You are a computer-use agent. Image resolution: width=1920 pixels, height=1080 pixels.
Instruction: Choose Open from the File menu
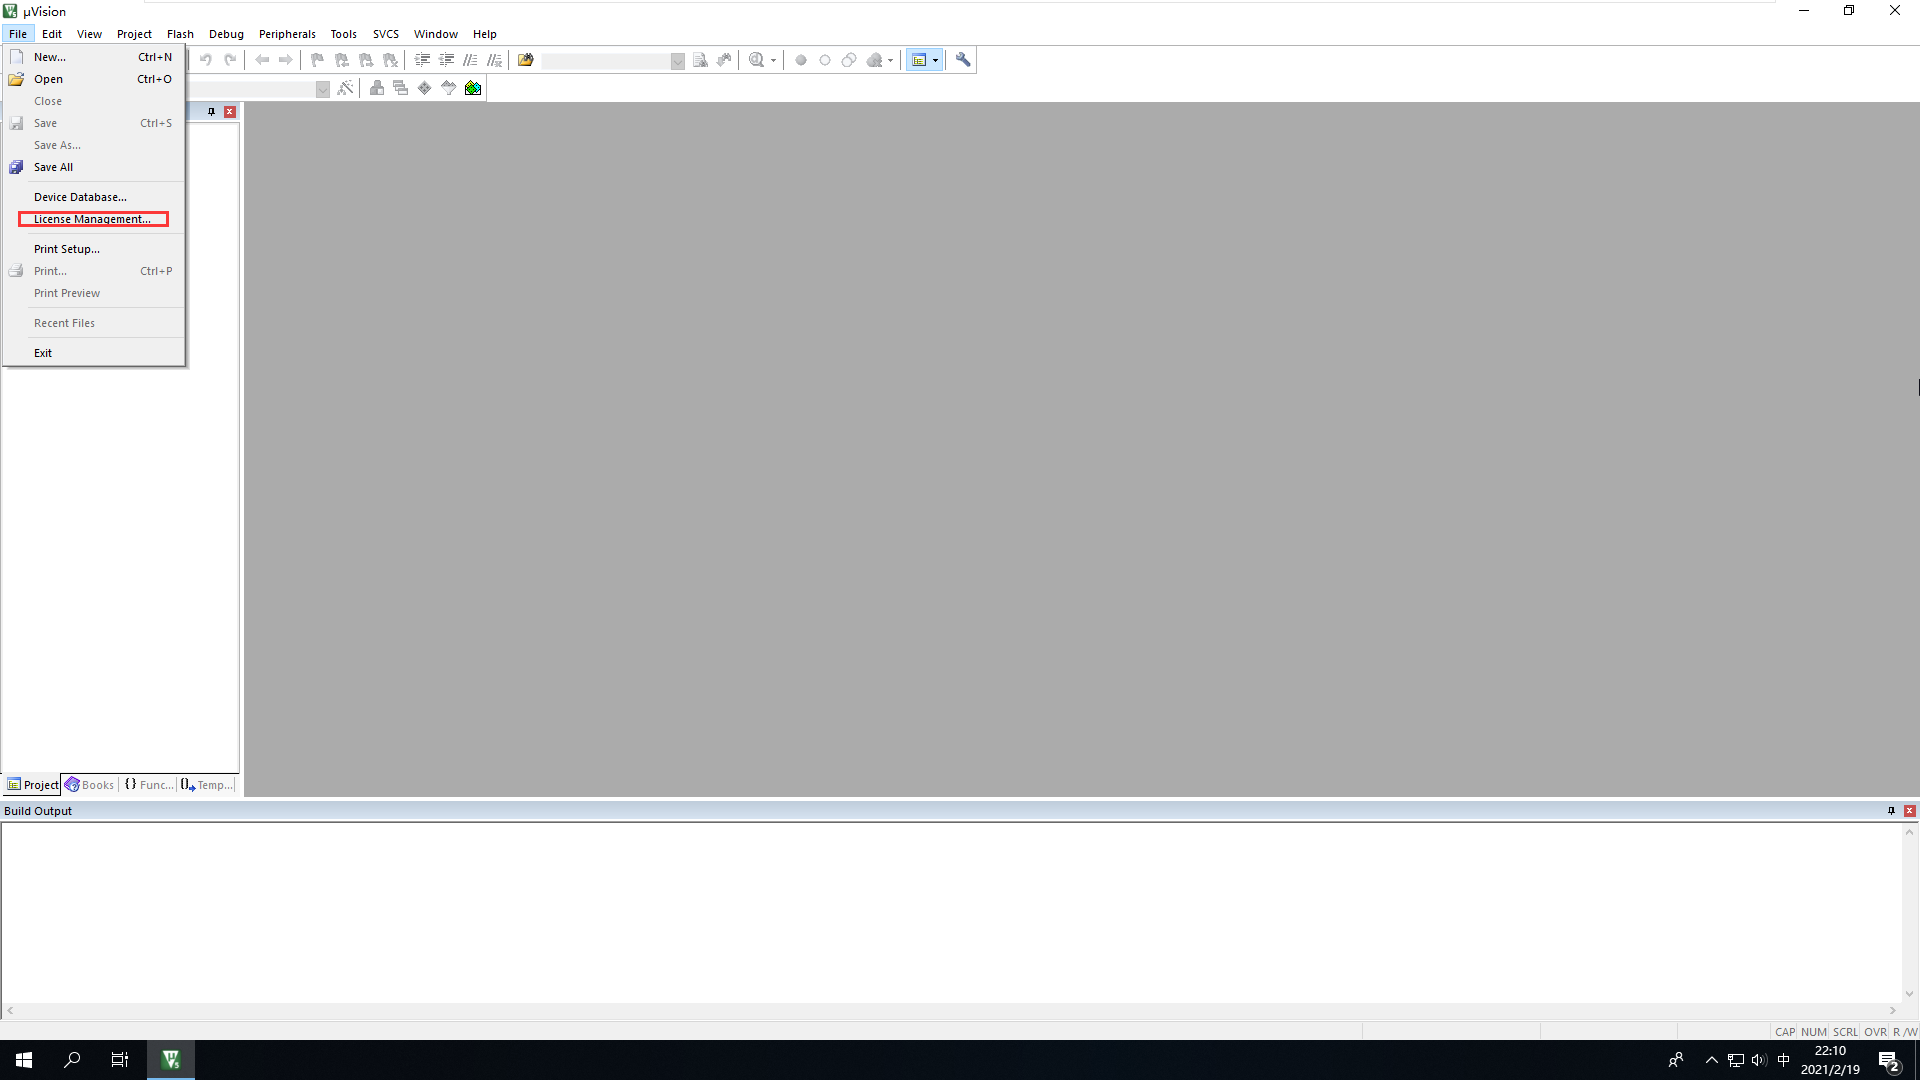(x=94, y=79)
